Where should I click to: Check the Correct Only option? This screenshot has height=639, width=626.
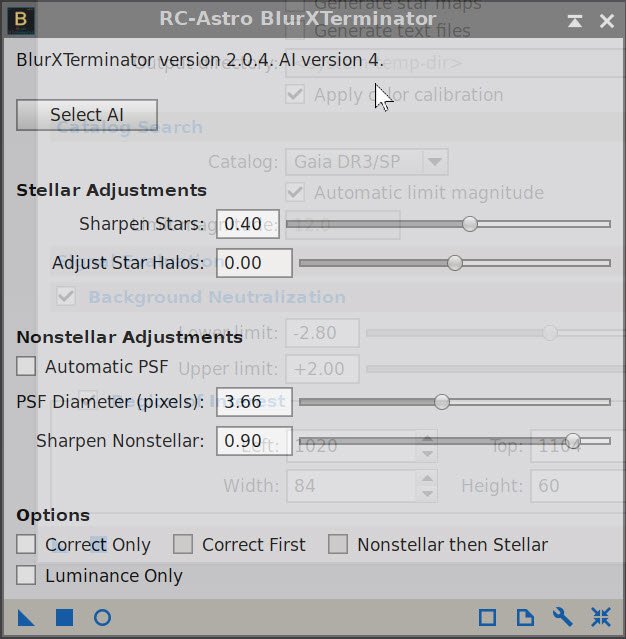click(26, 544)
